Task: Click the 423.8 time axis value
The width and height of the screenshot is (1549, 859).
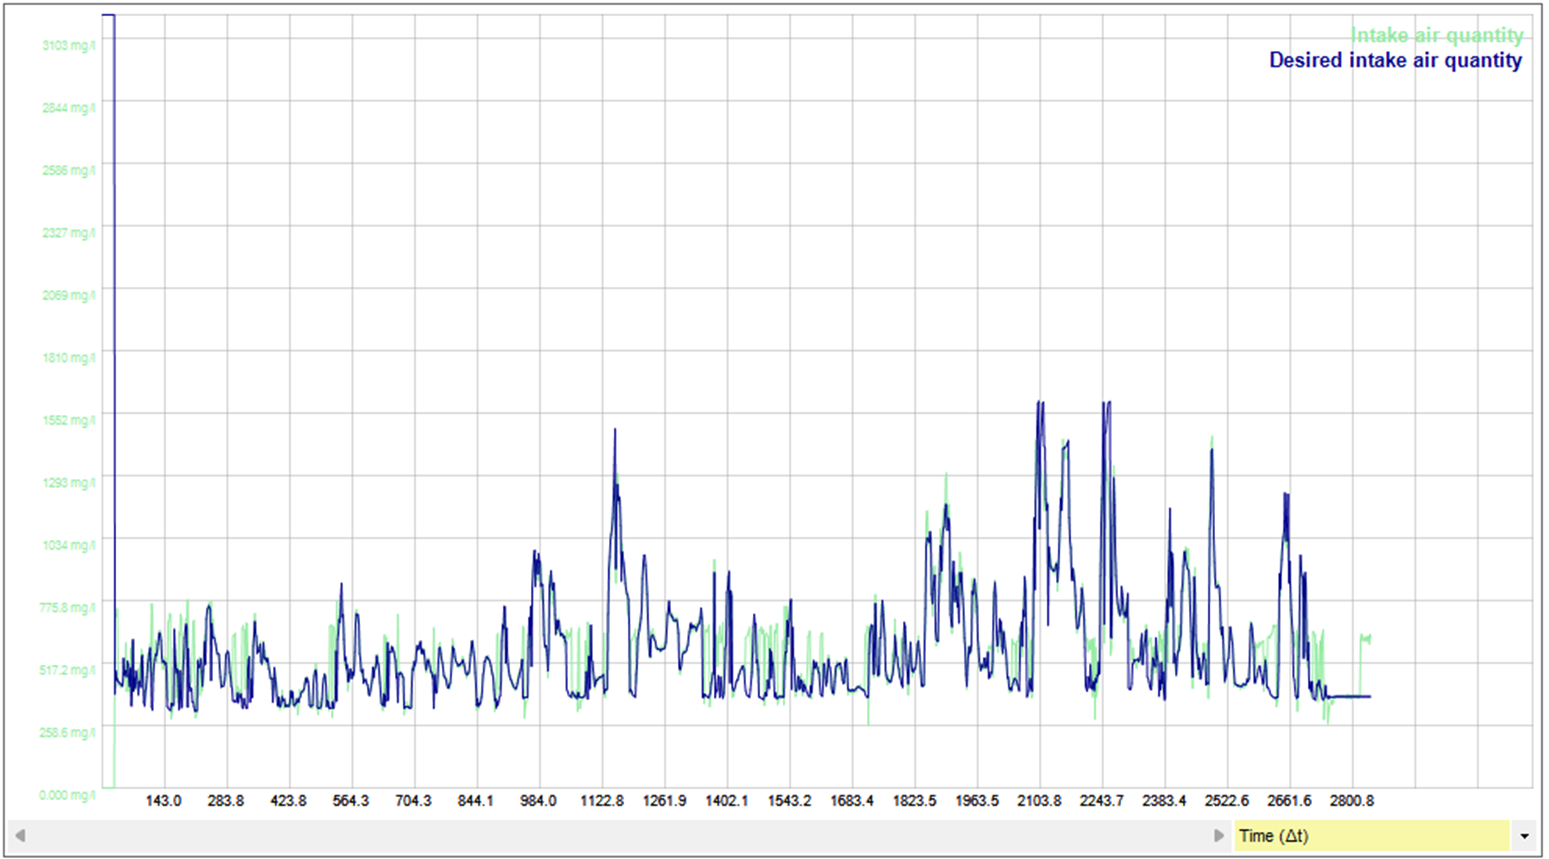Action: (289, 801)
